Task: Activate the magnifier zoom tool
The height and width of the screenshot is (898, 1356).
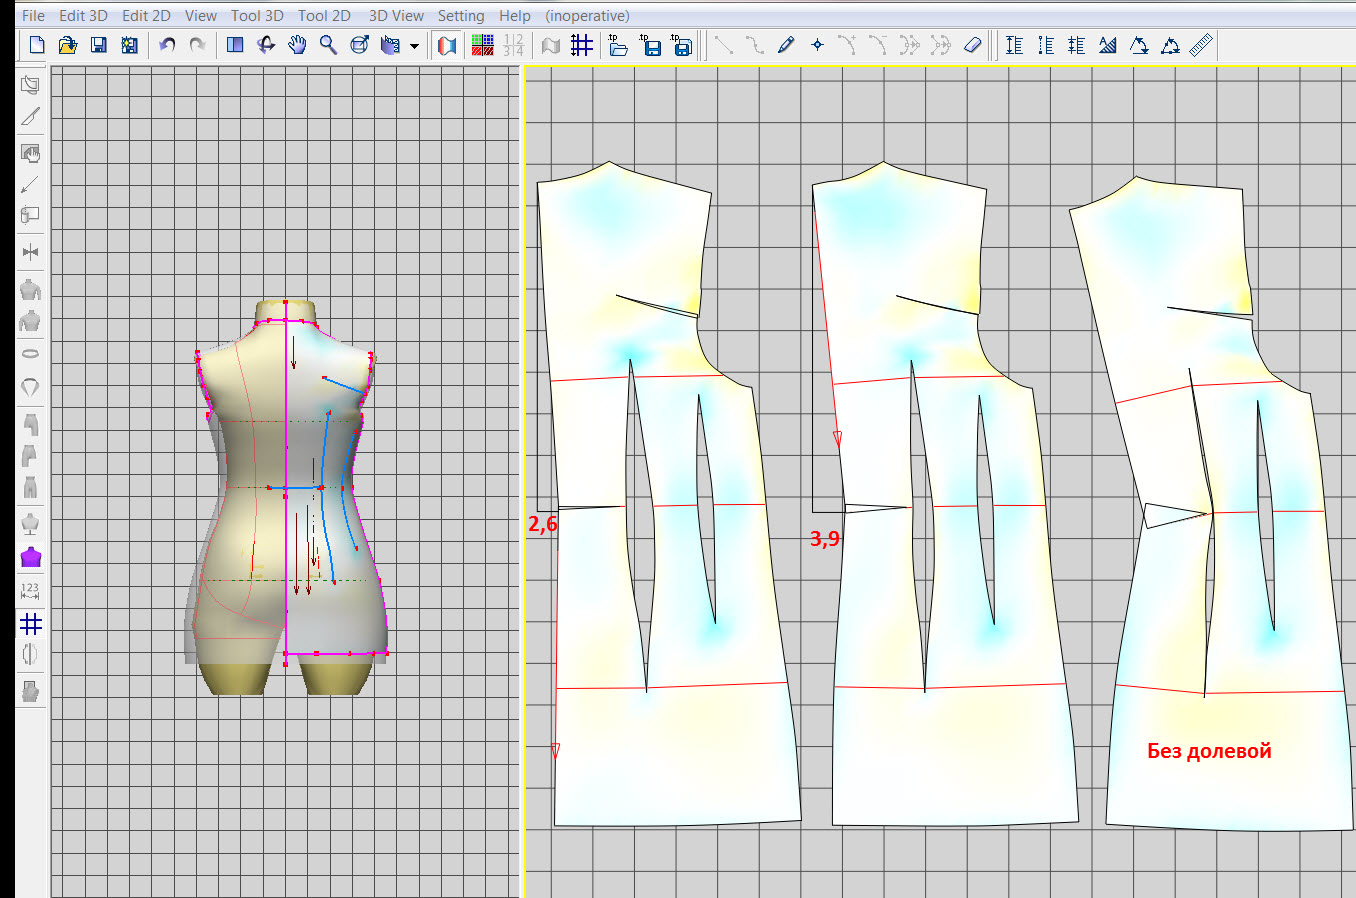Action: point(328,45)
